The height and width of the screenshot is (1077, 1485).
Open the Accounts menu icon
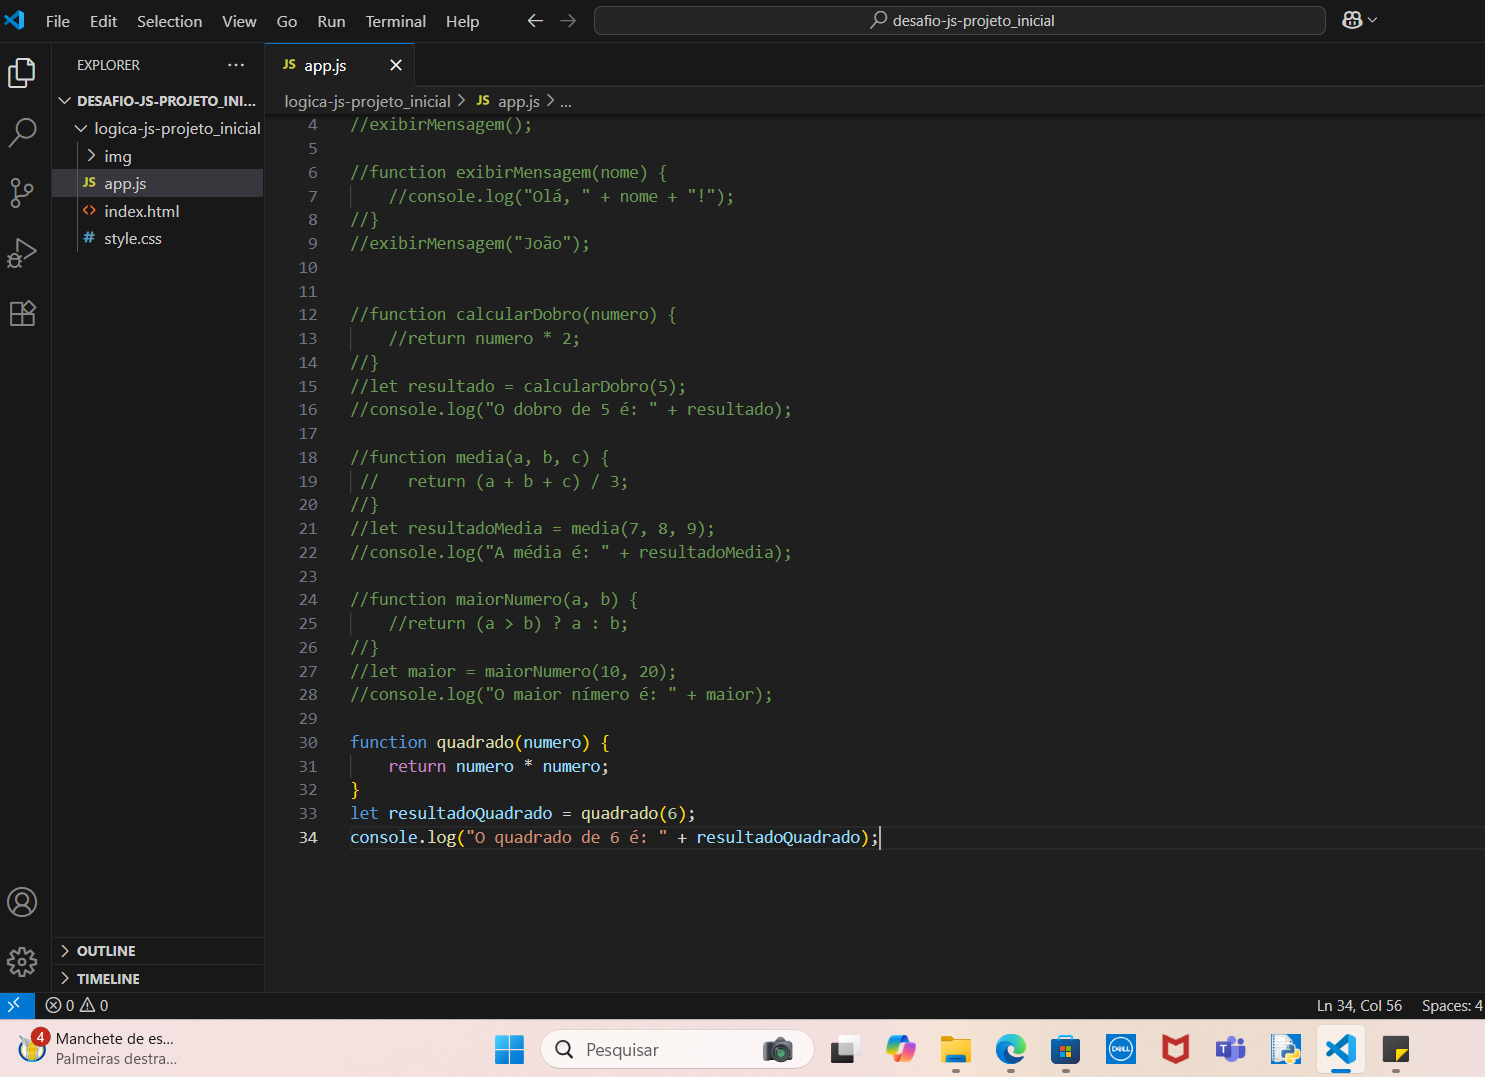click(22, 902)
